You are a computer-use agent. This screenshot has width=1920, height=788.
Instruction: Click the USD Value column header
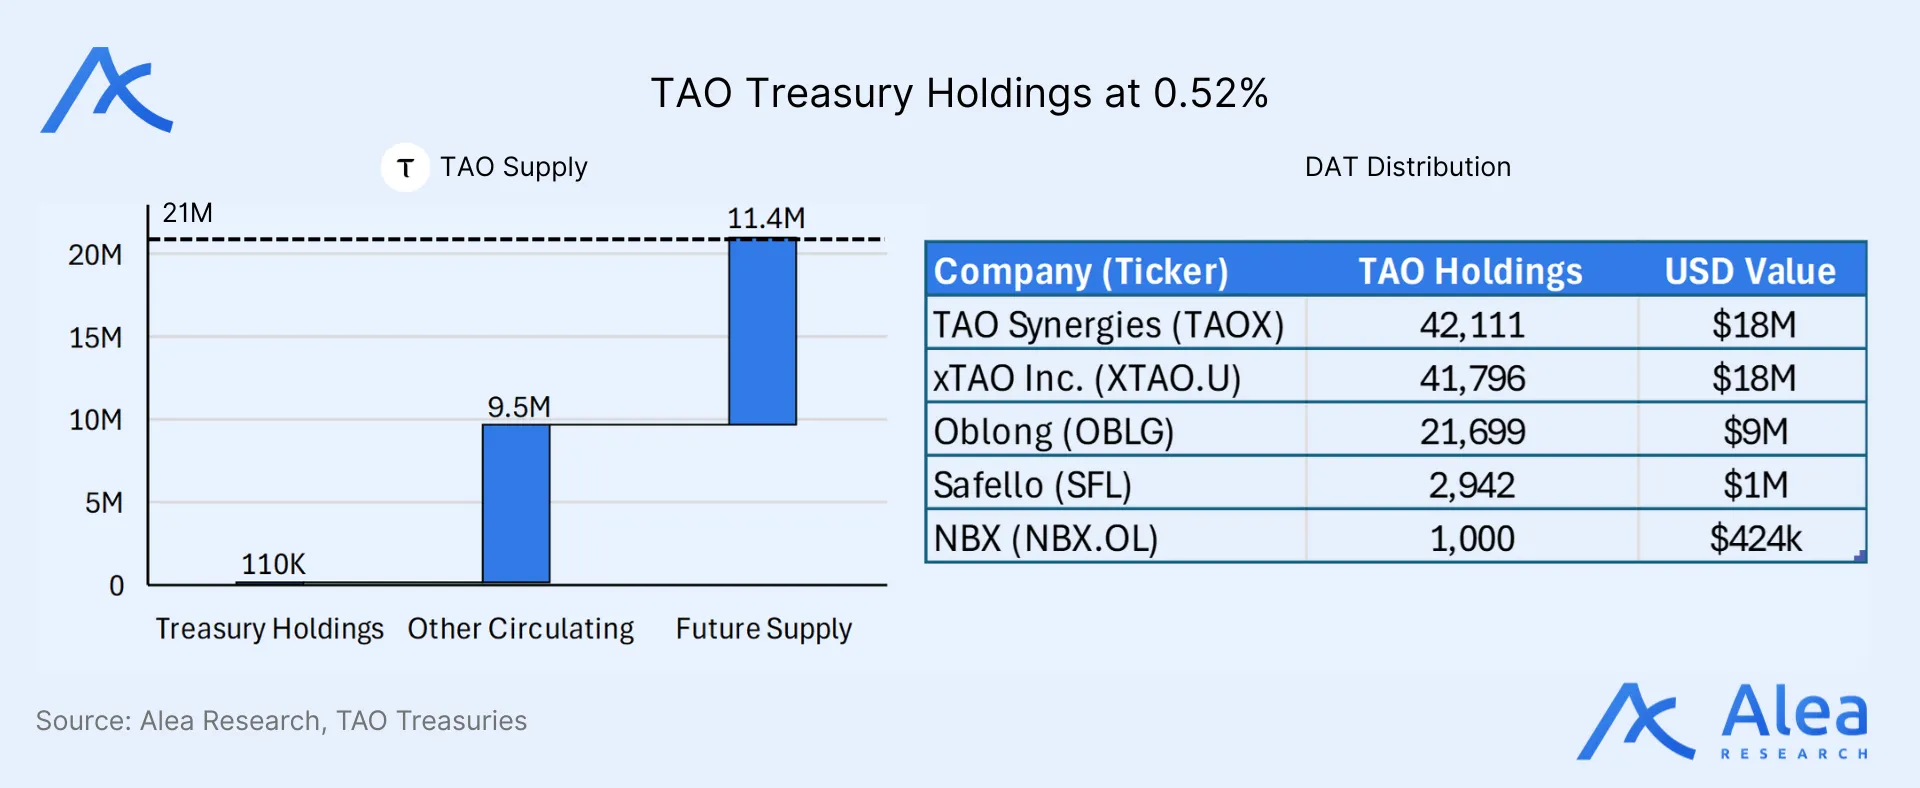click(1750, 271)
